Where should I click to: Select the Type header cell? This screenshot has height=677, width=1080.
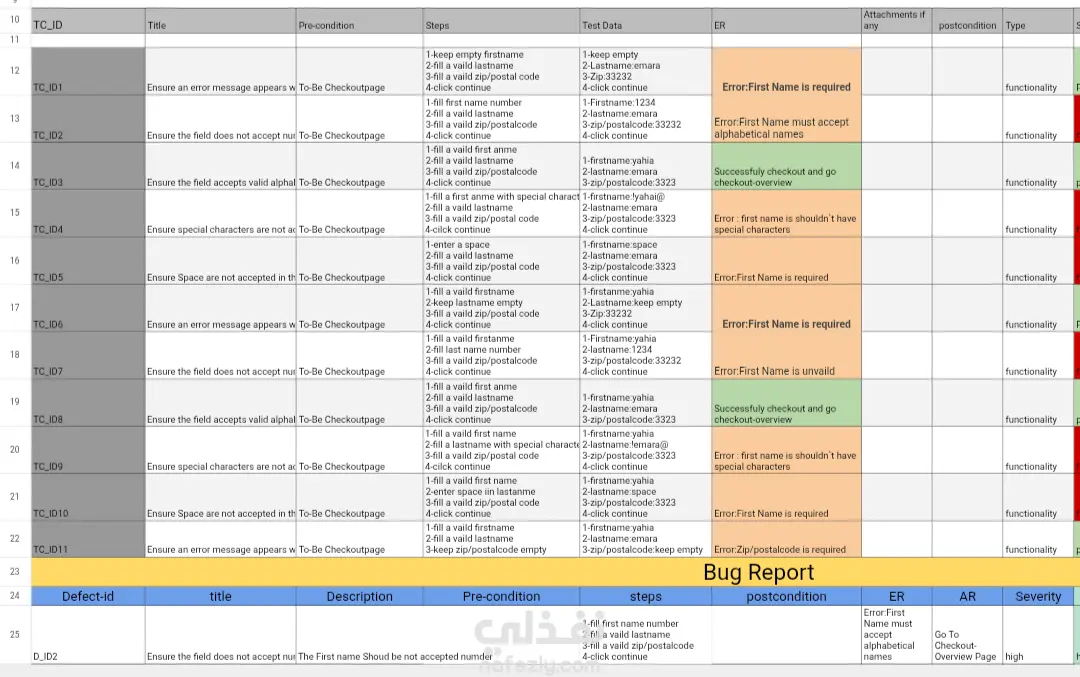(x=1037, y=21)
